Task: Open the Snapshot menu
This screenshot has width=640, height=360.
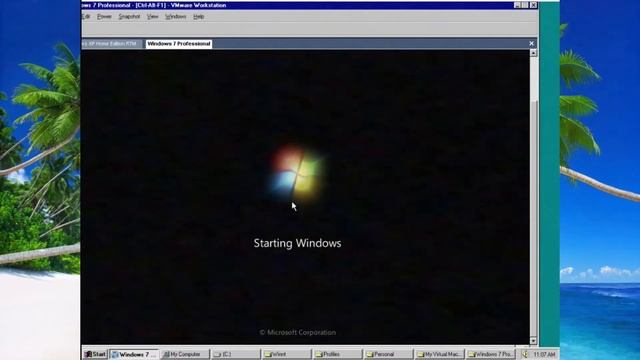Action: point(129,17)
